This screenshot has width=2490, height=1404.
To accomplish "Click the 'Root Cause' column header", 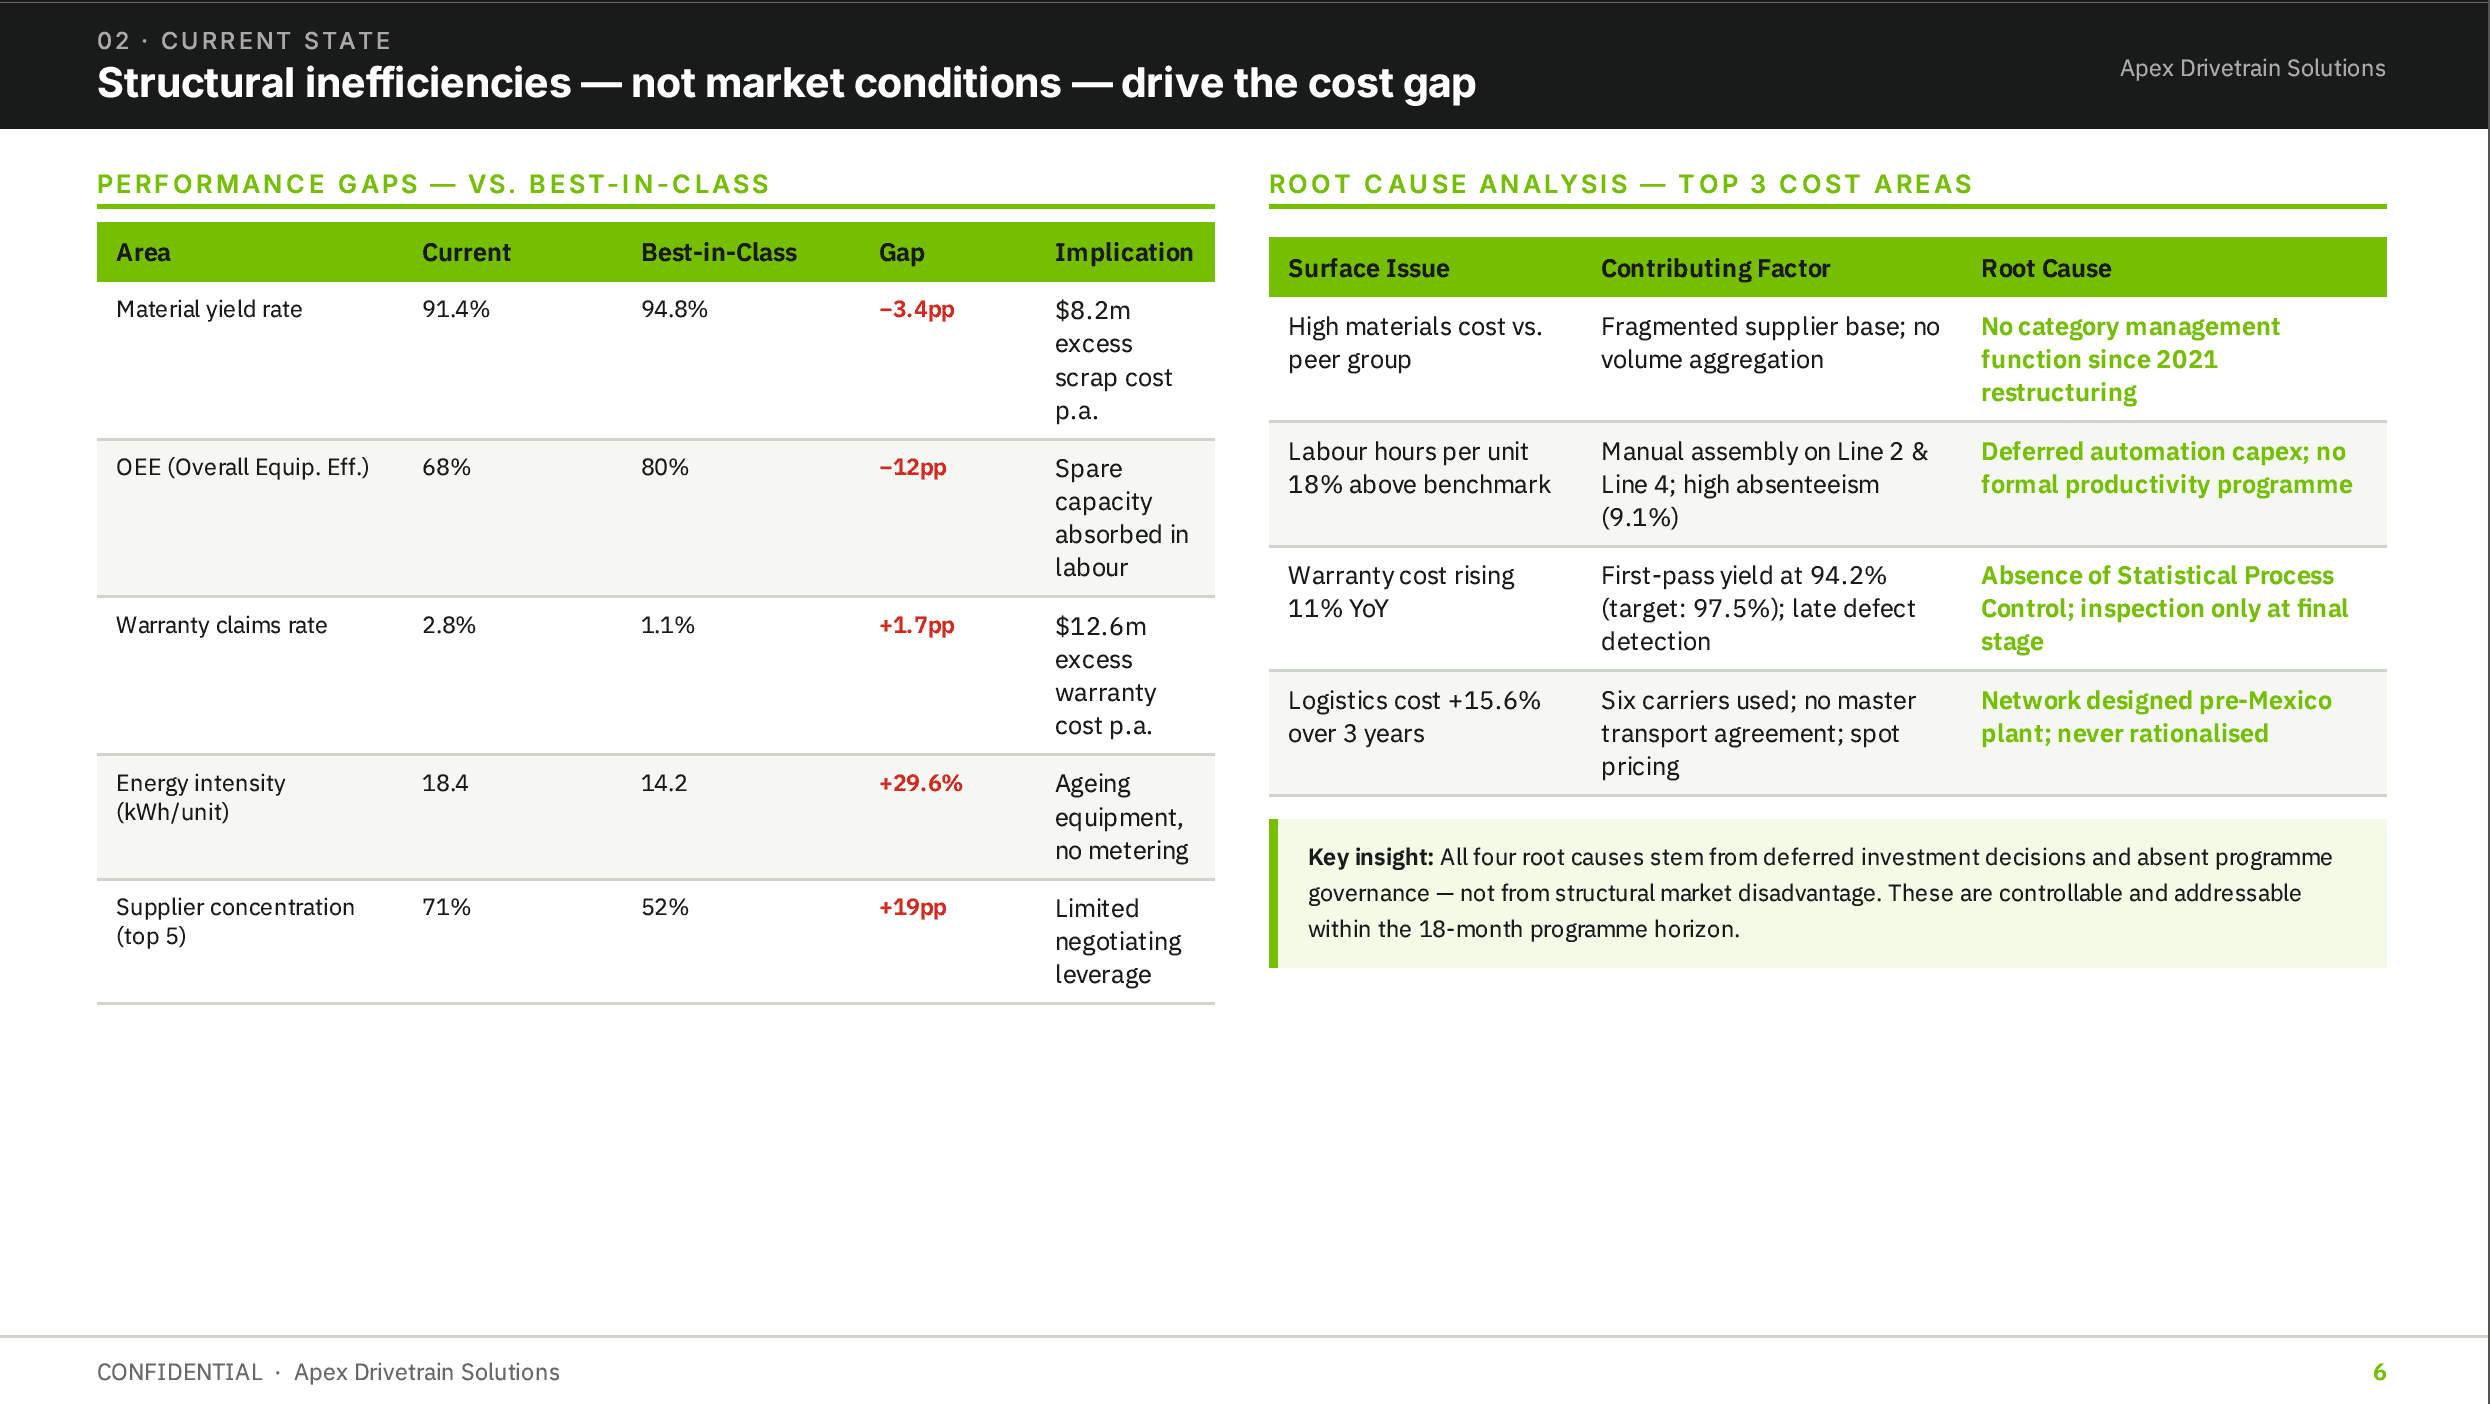I will pyautogui.click(x=2046, y=268).
